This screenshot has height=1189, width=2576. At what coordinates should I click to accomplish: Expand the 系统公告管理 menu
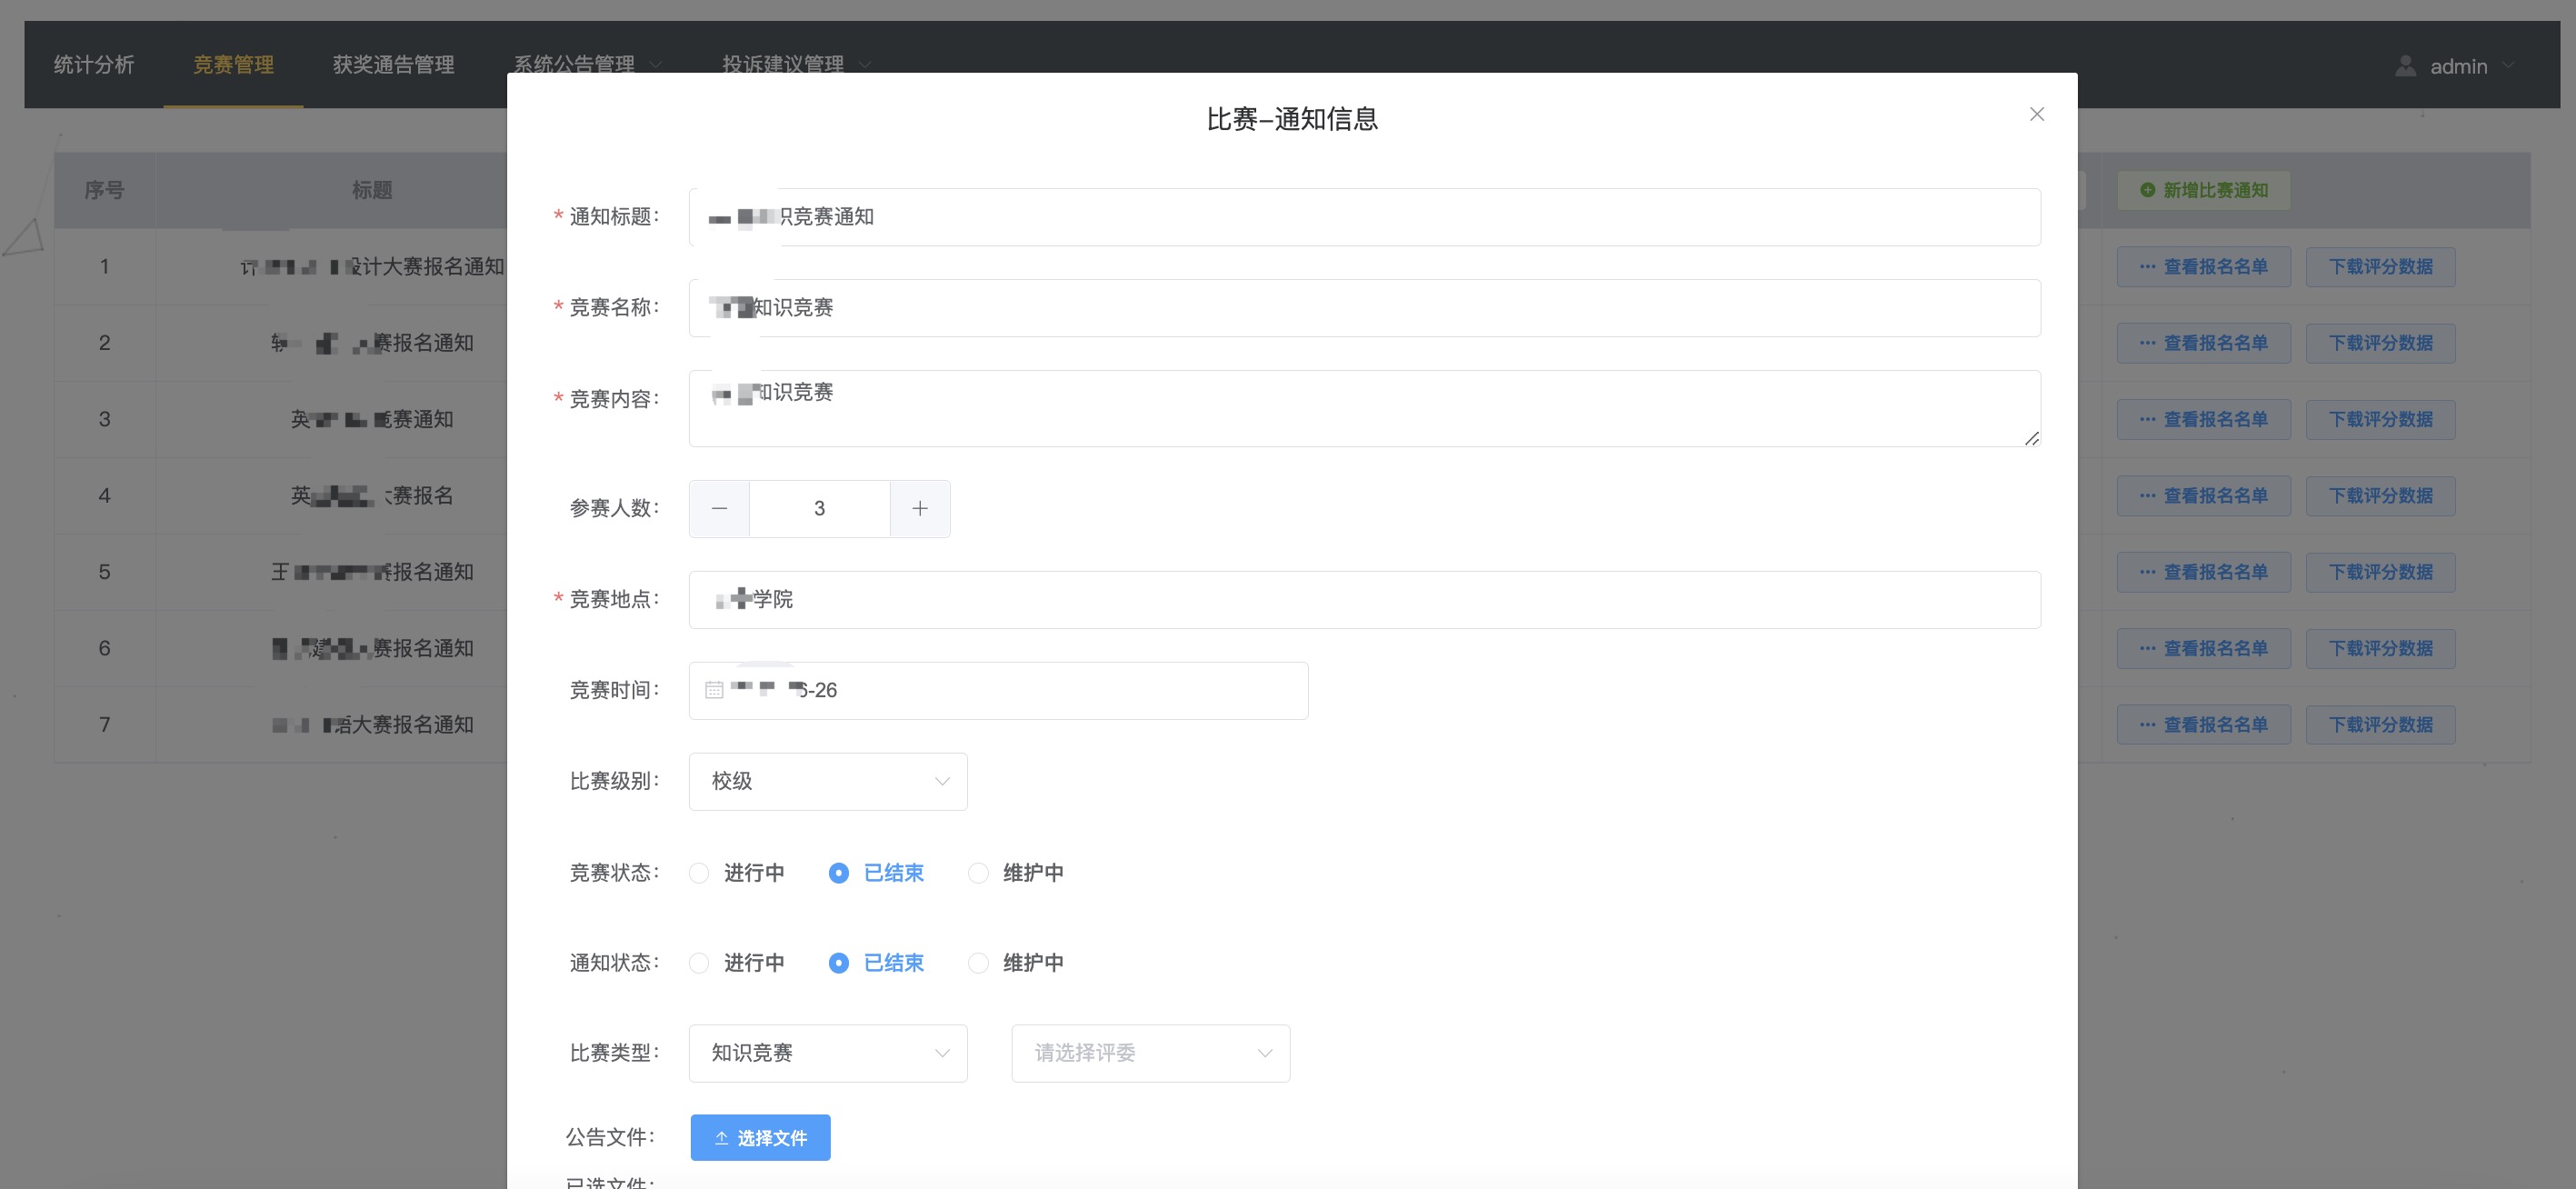click(588, 65)
